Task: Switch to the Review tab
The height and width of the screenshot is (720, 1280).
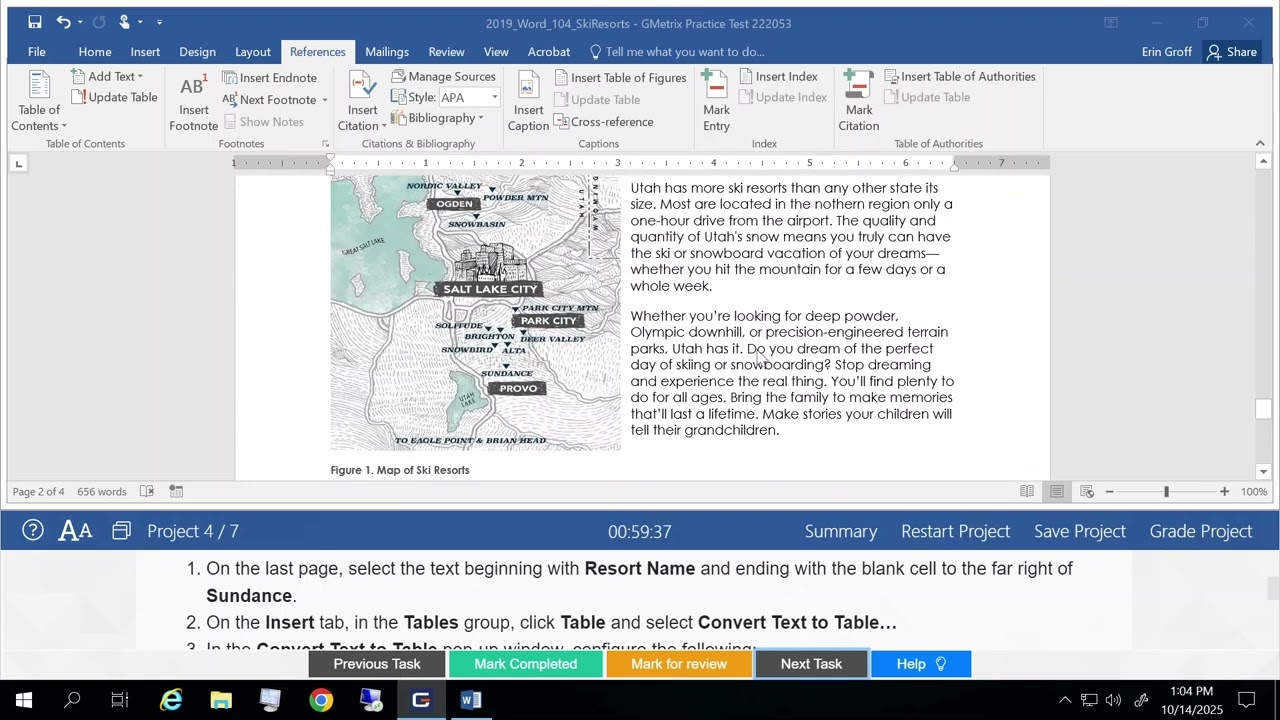Action: point(446,52)
